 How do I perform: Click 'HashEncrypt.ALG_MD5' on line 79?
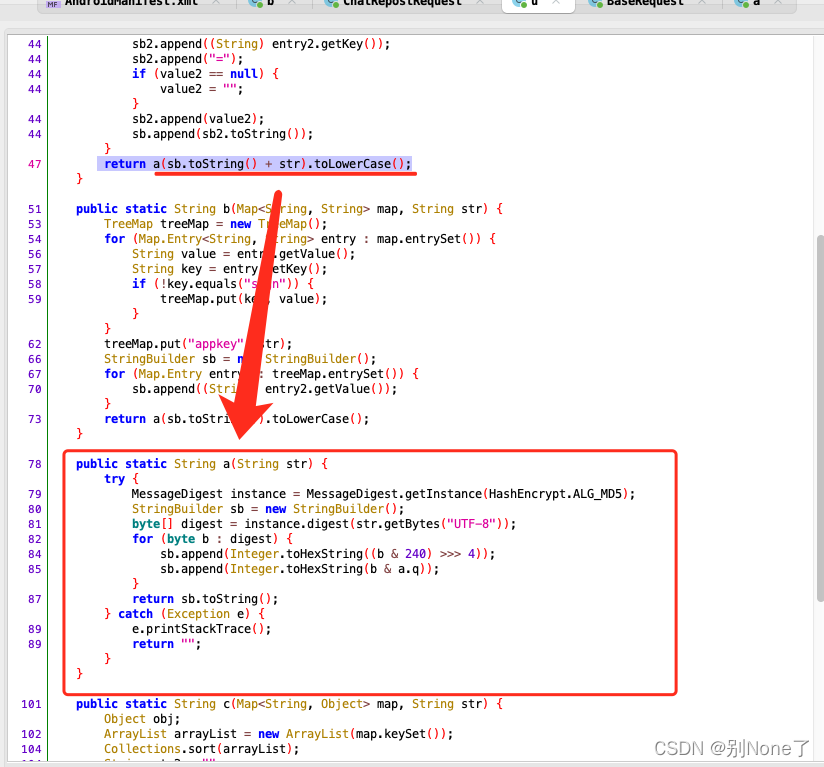pos(555,494)
